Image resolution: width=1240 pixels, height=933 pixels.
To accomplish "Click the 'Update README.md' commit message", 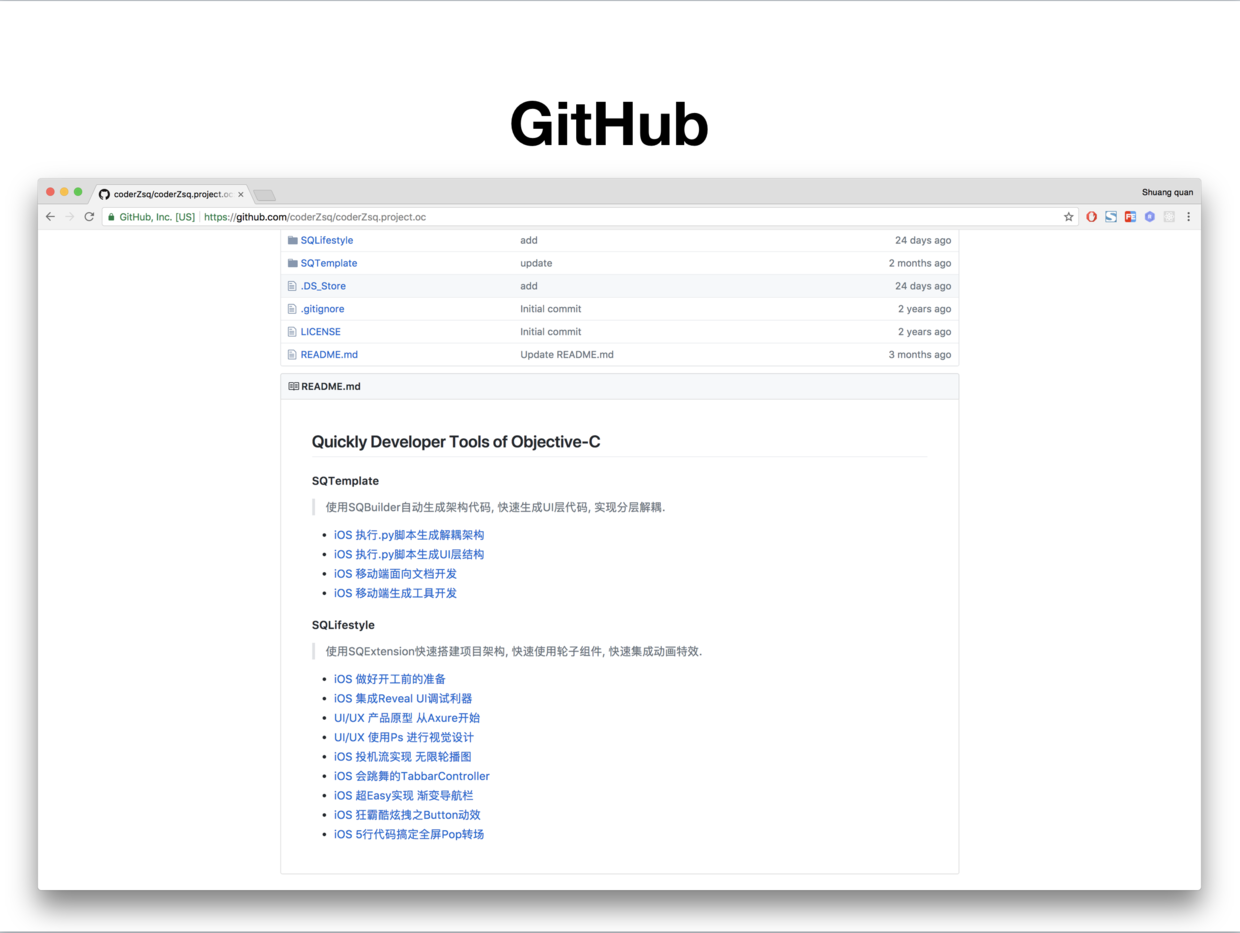I will coord(567,355).
